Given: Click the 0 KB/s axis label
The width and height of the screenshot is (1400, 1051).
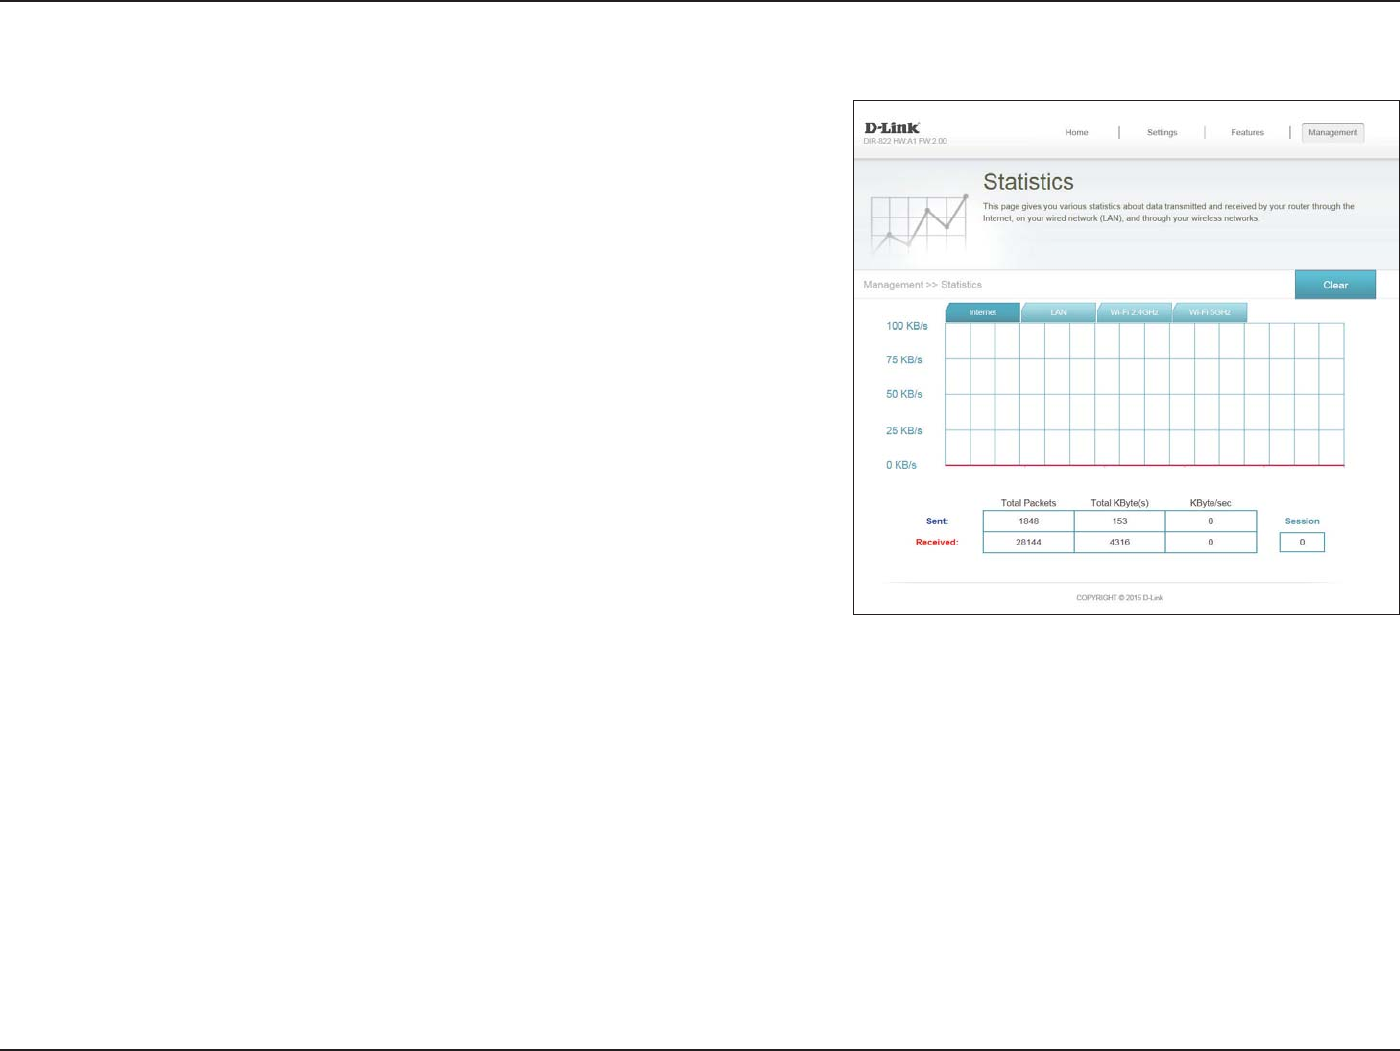Looking at the screenshot, I should click(901, 465).
